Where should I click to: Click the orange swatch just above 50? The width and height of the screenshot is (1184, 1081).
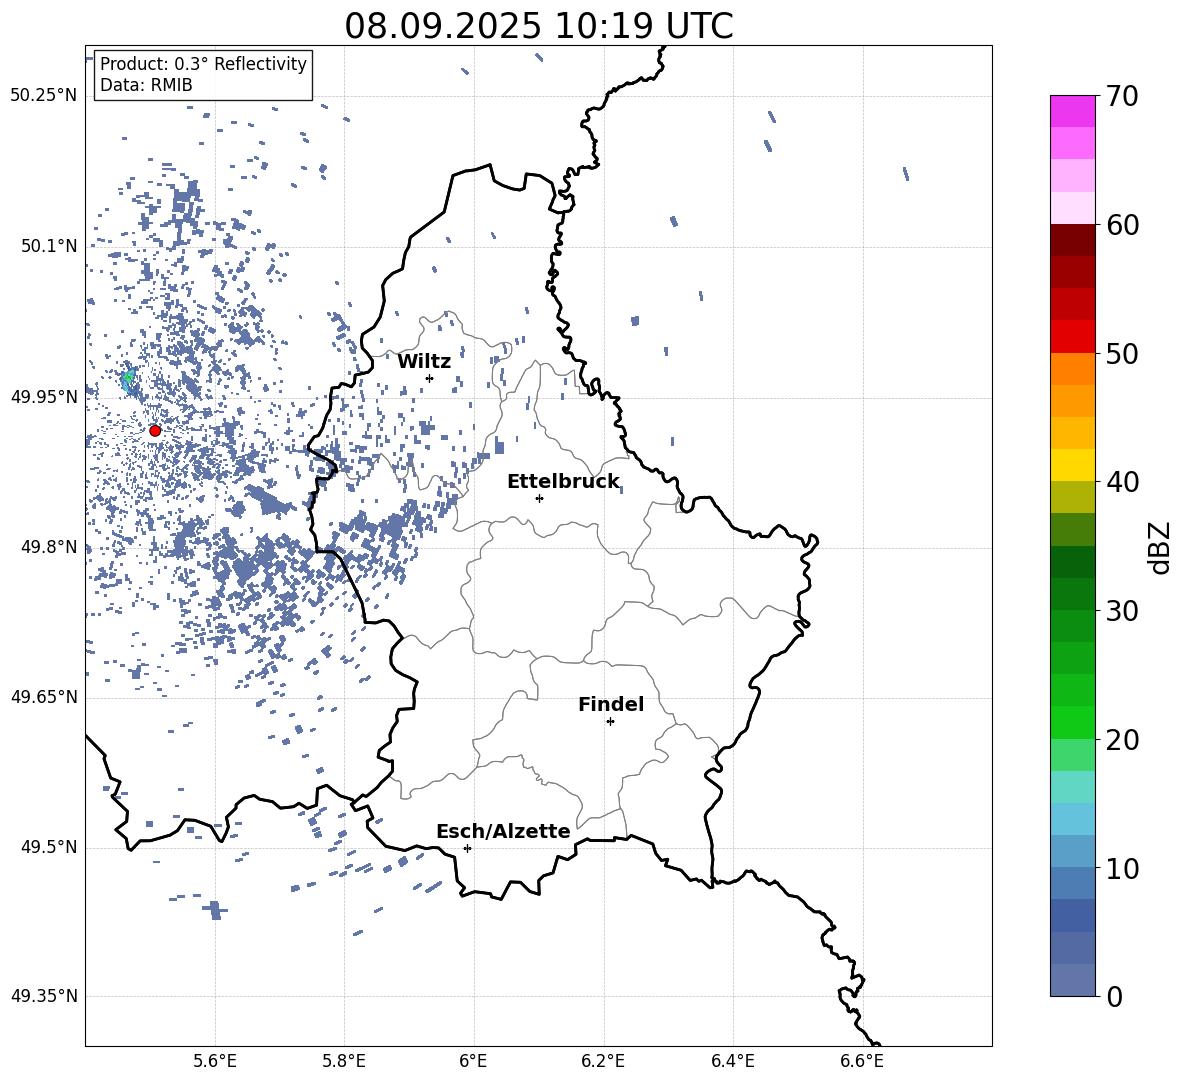1072,368
